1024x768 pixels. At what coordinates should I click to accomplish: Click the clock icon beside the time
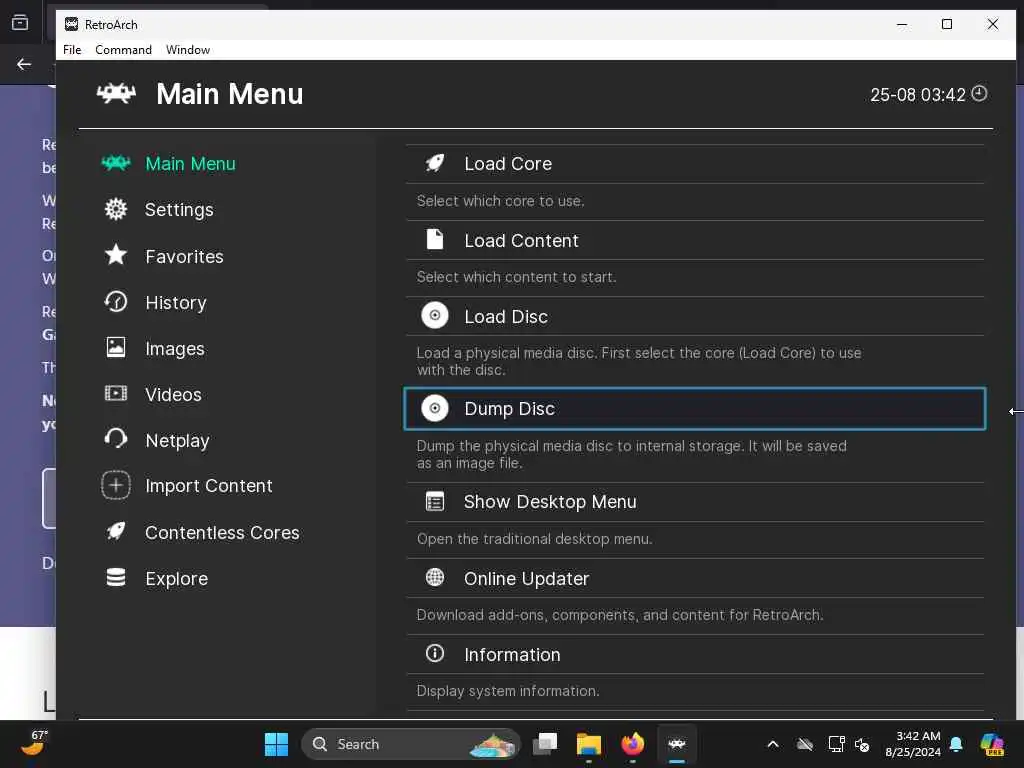(x=979, y=93)
